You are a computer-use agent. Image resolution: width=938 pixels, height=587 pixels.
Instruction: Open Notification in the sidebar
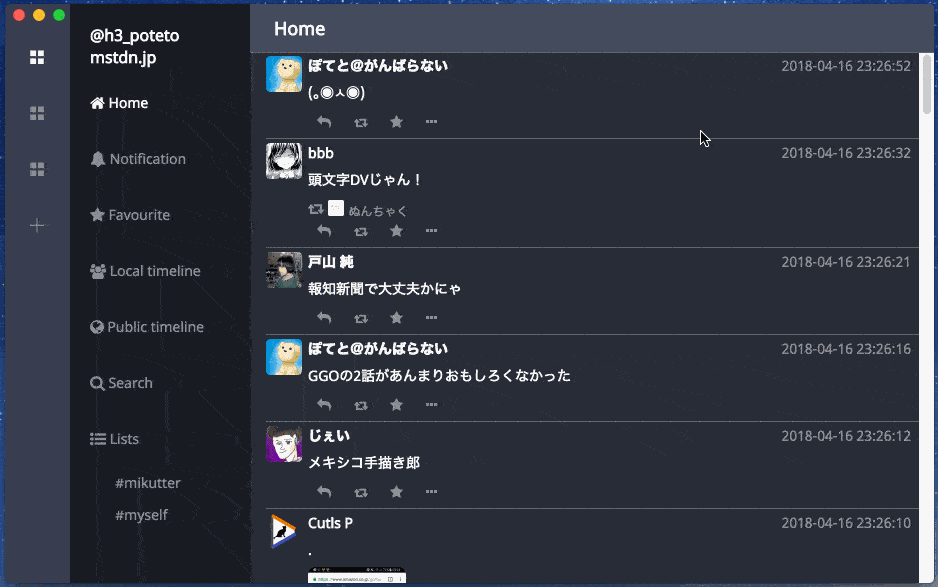pos(138,159)
